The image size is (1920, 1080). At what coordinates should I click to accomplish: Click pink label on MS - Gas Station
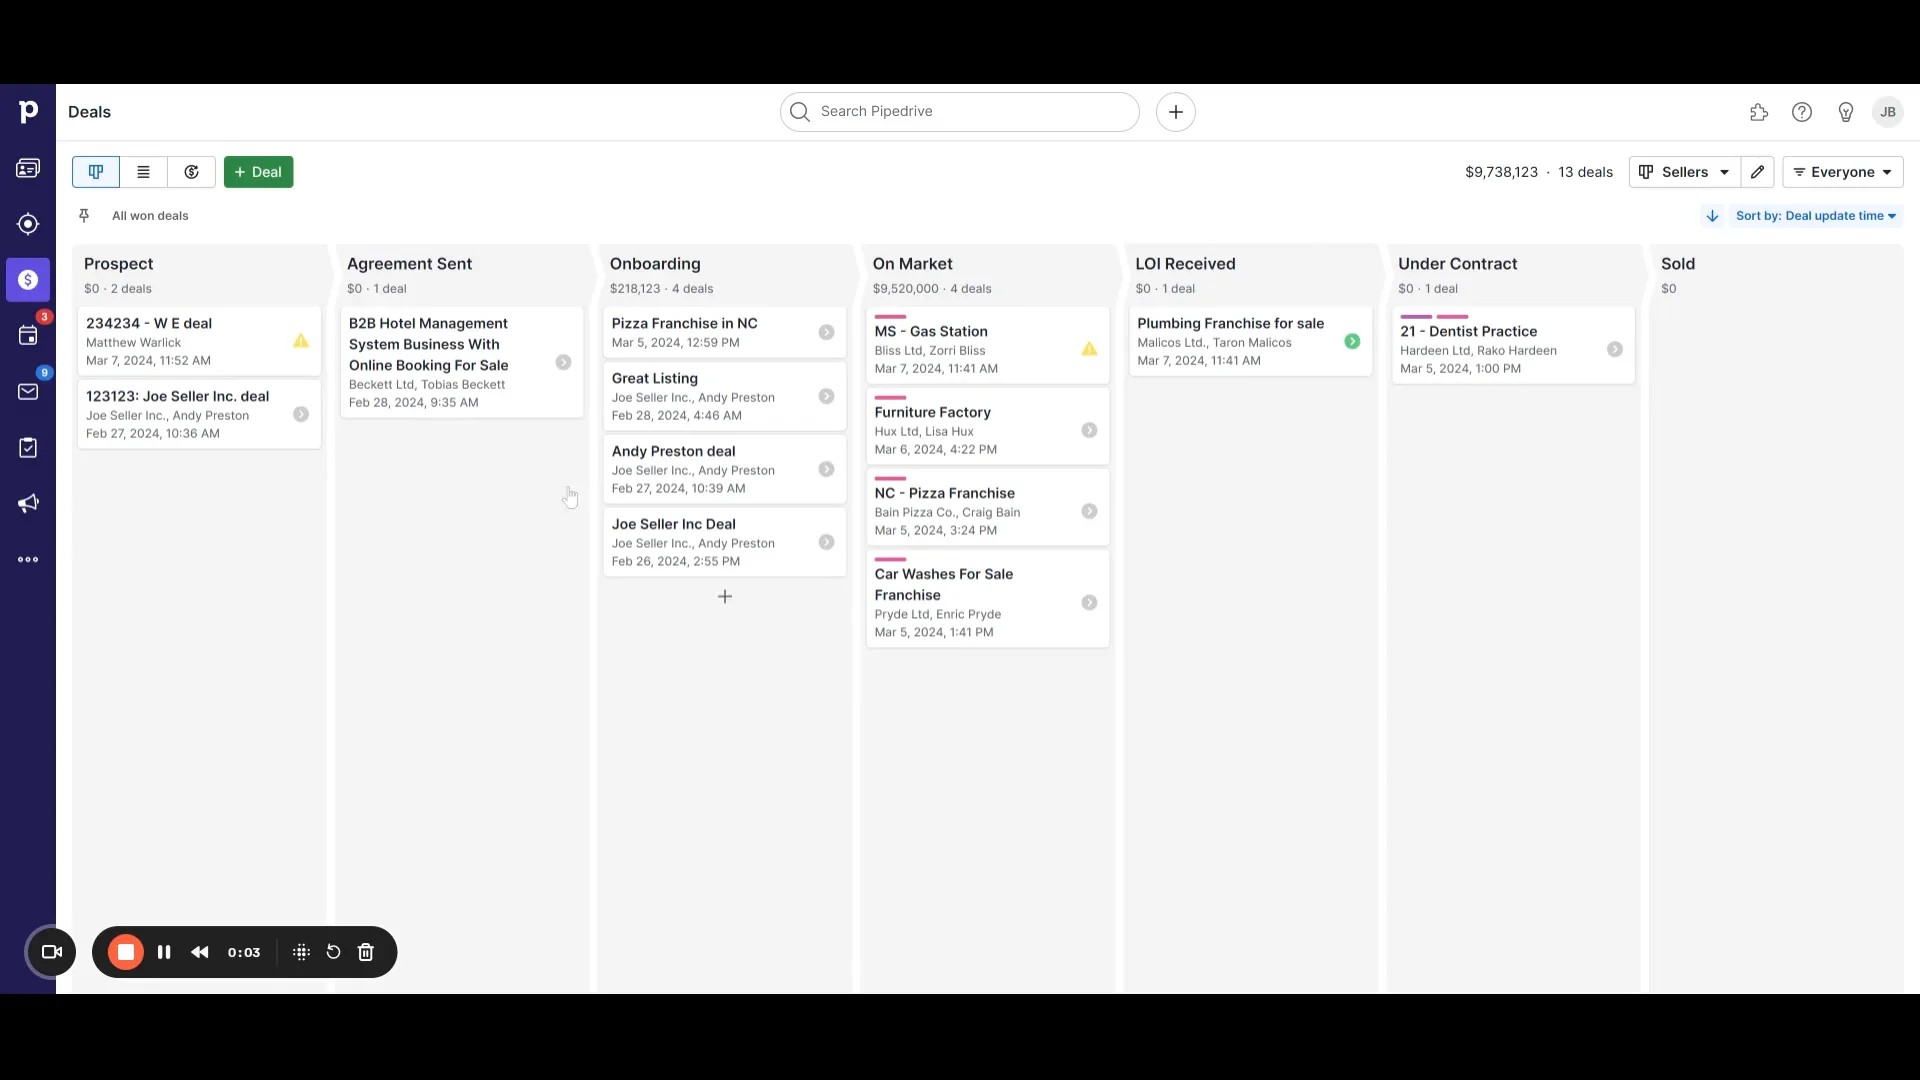[x=890, y=317]
